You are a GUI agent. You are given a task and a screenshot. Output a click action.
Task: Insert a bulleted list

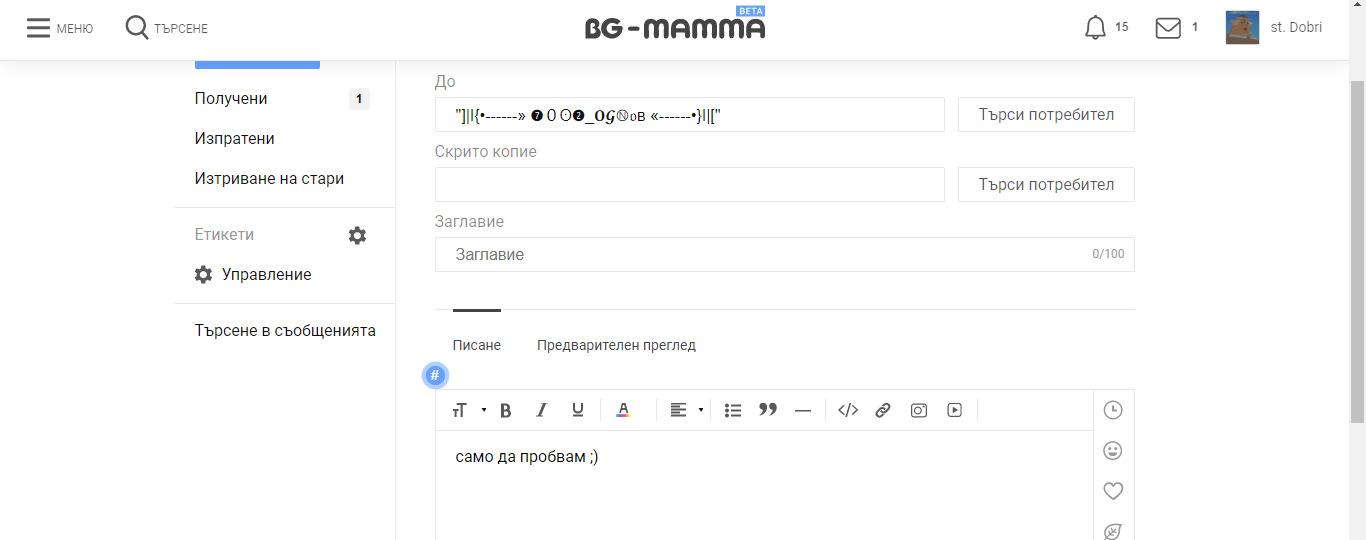coord(733,410)
